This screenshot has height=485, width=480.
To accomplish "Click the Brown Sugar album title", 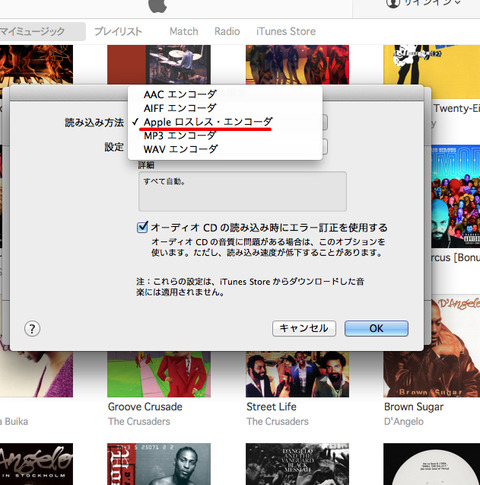I will point(414,407).
